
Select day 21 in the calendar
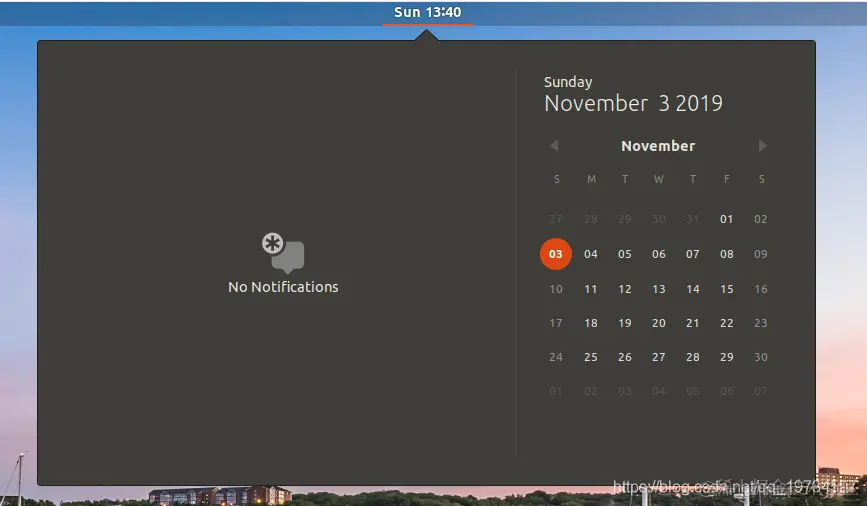[693, 323]
